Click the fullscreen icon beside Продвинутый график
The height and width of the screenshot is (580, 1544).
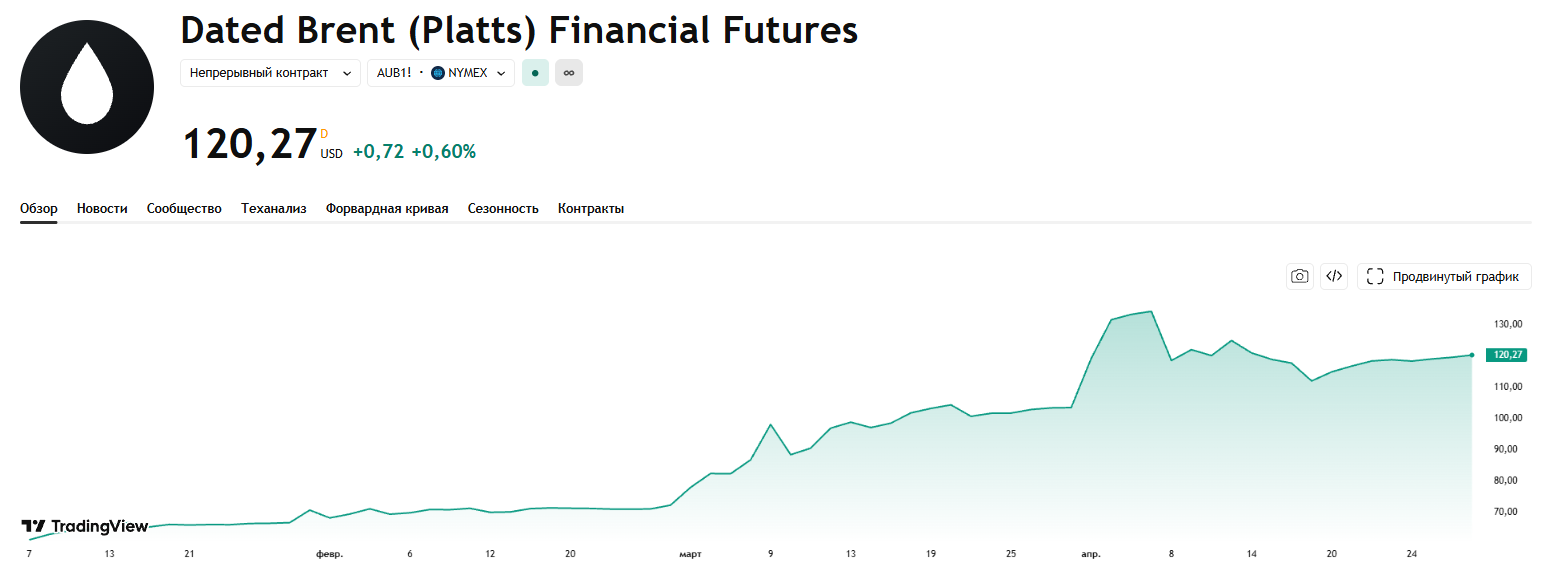tap(1375, 277)
